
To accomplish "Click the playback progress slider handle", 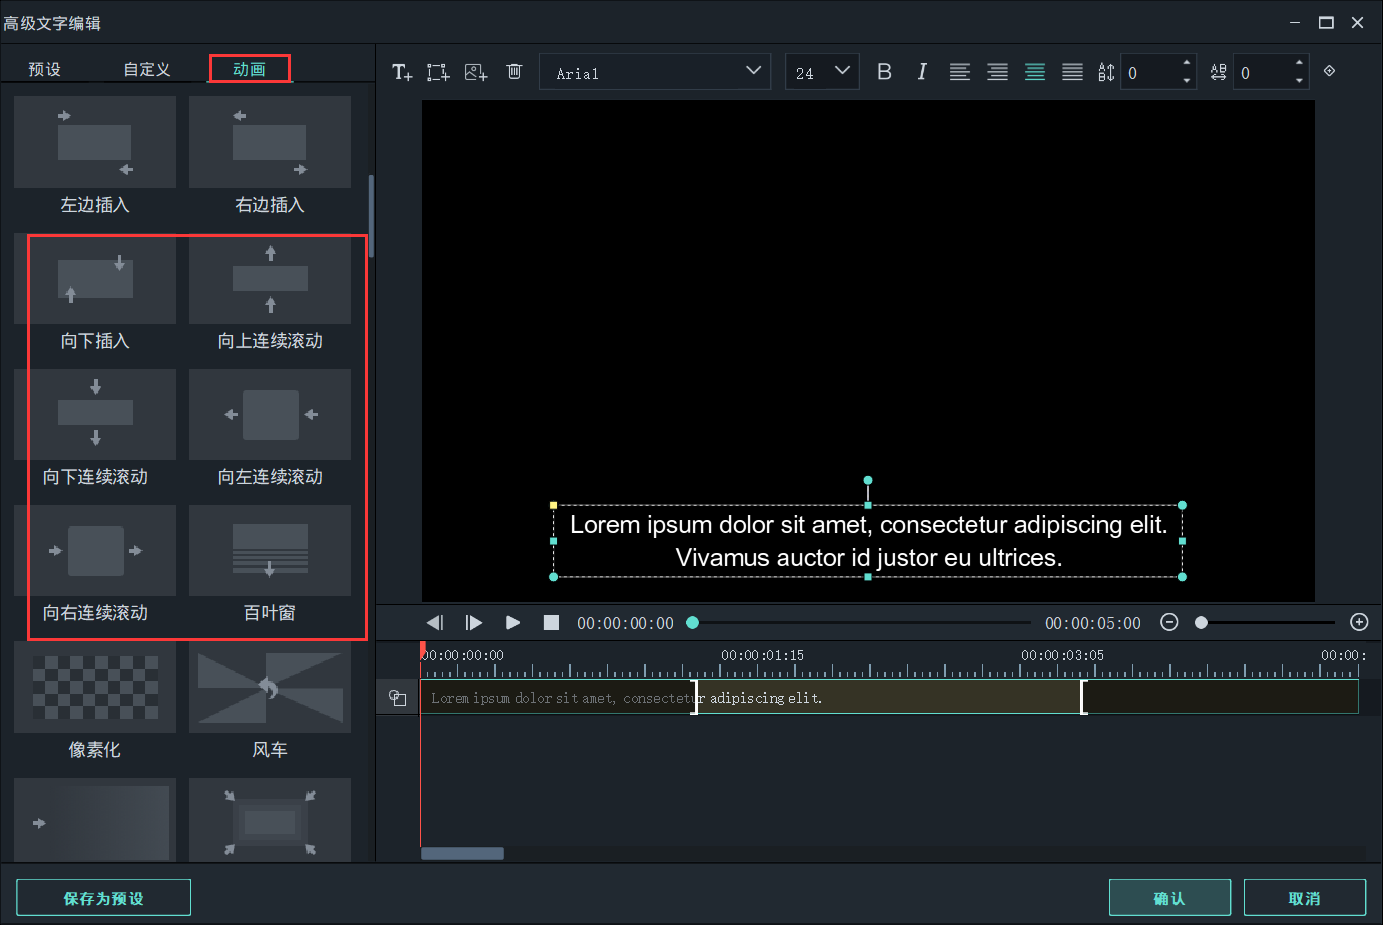I will click(692, 622).
